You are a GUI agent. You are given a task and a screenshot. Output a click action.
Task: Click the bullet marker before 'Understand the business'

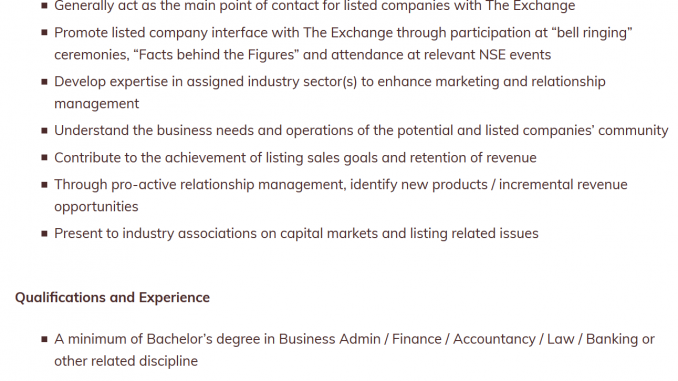[44, 130]
